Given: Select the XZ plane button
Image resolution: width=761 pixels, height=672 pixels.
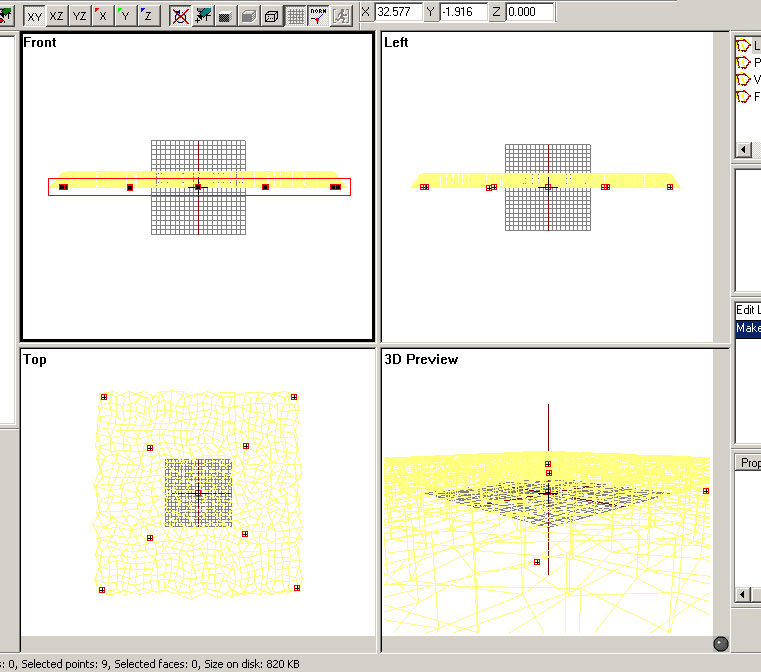Looking at the screenshot, I should [57, 15].
